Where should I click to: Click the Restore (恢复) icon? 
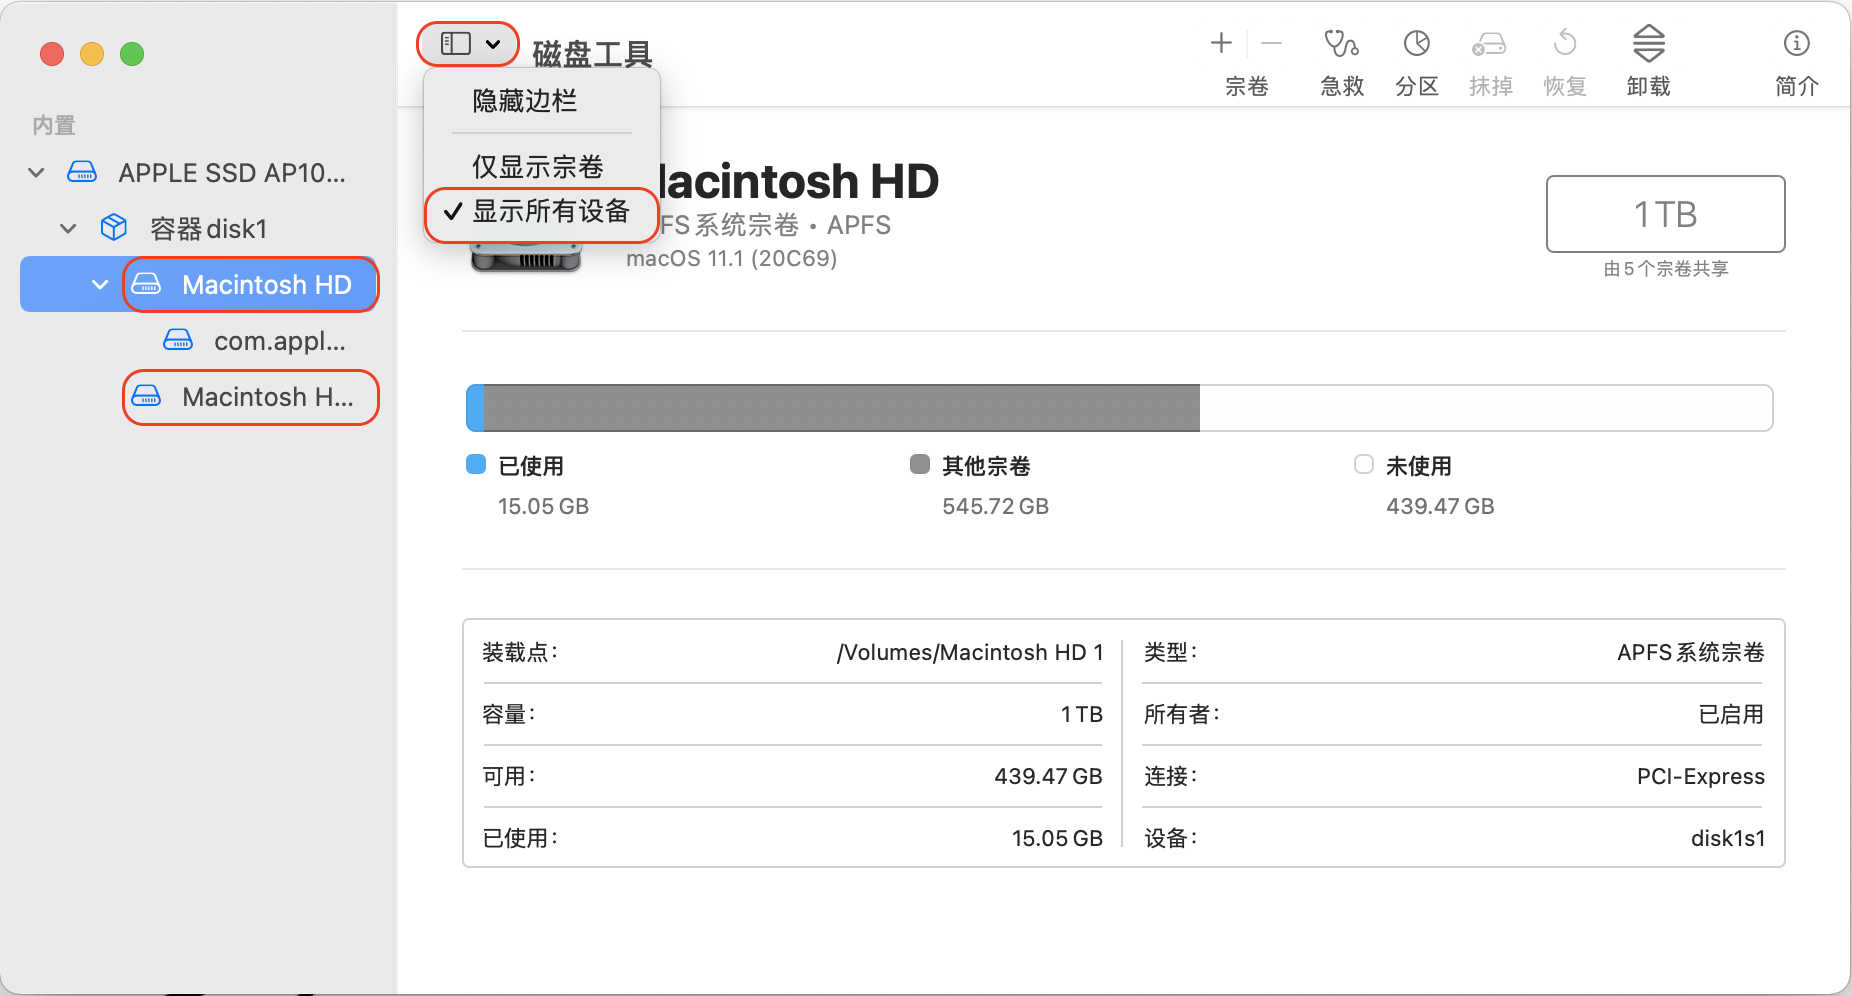(1565, 45)
